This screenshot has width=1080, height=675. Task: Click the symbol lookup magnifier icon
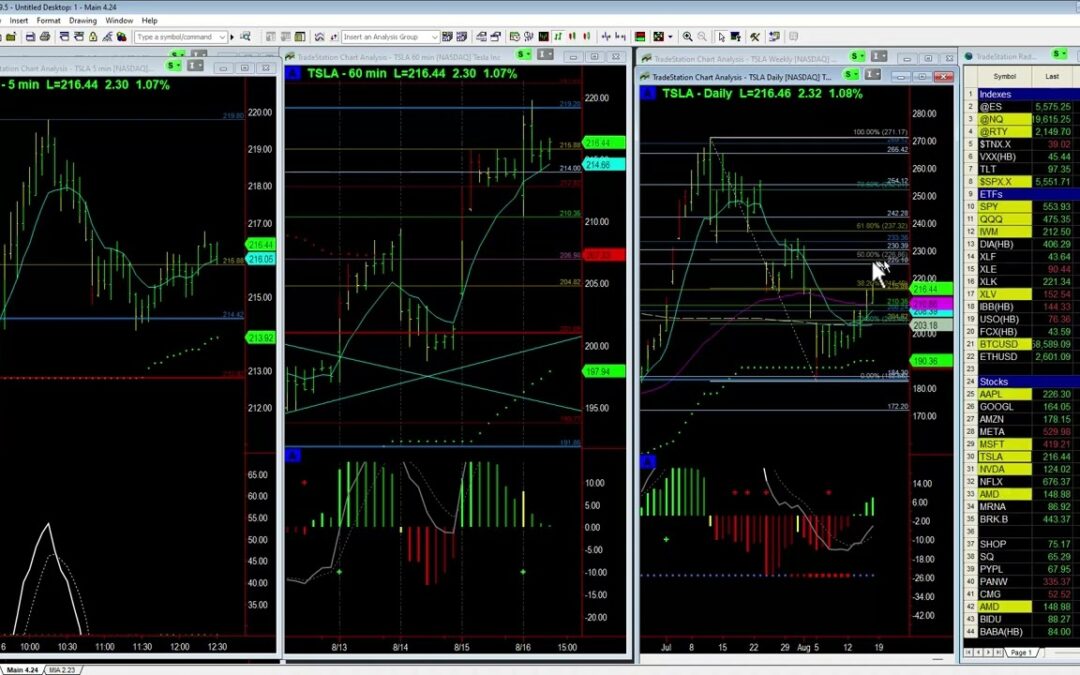click(x=245, y=37)
